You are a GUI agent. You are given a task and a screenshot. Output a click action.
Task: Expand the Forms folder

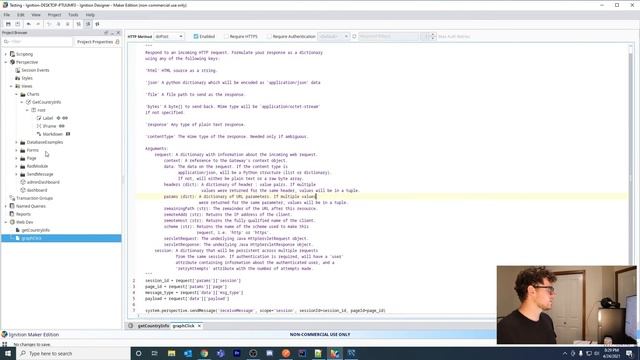pyautogui.click(x=16, y=150)
